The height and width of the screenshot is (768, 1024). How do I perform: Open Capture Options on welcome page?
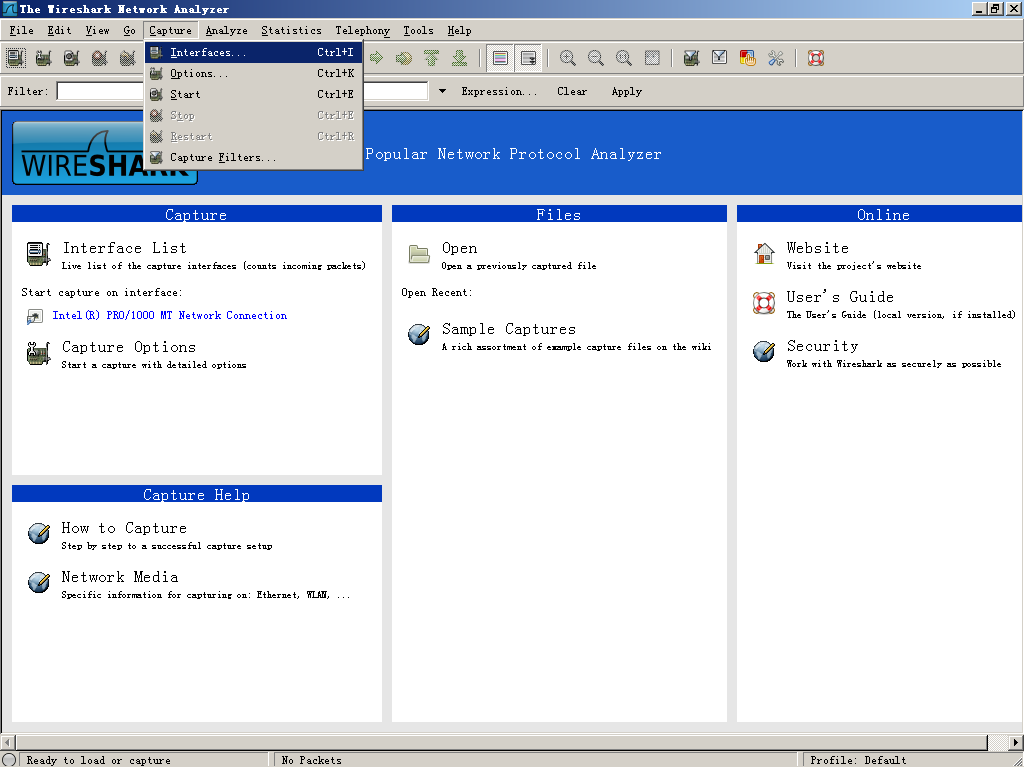coord(129,347)
